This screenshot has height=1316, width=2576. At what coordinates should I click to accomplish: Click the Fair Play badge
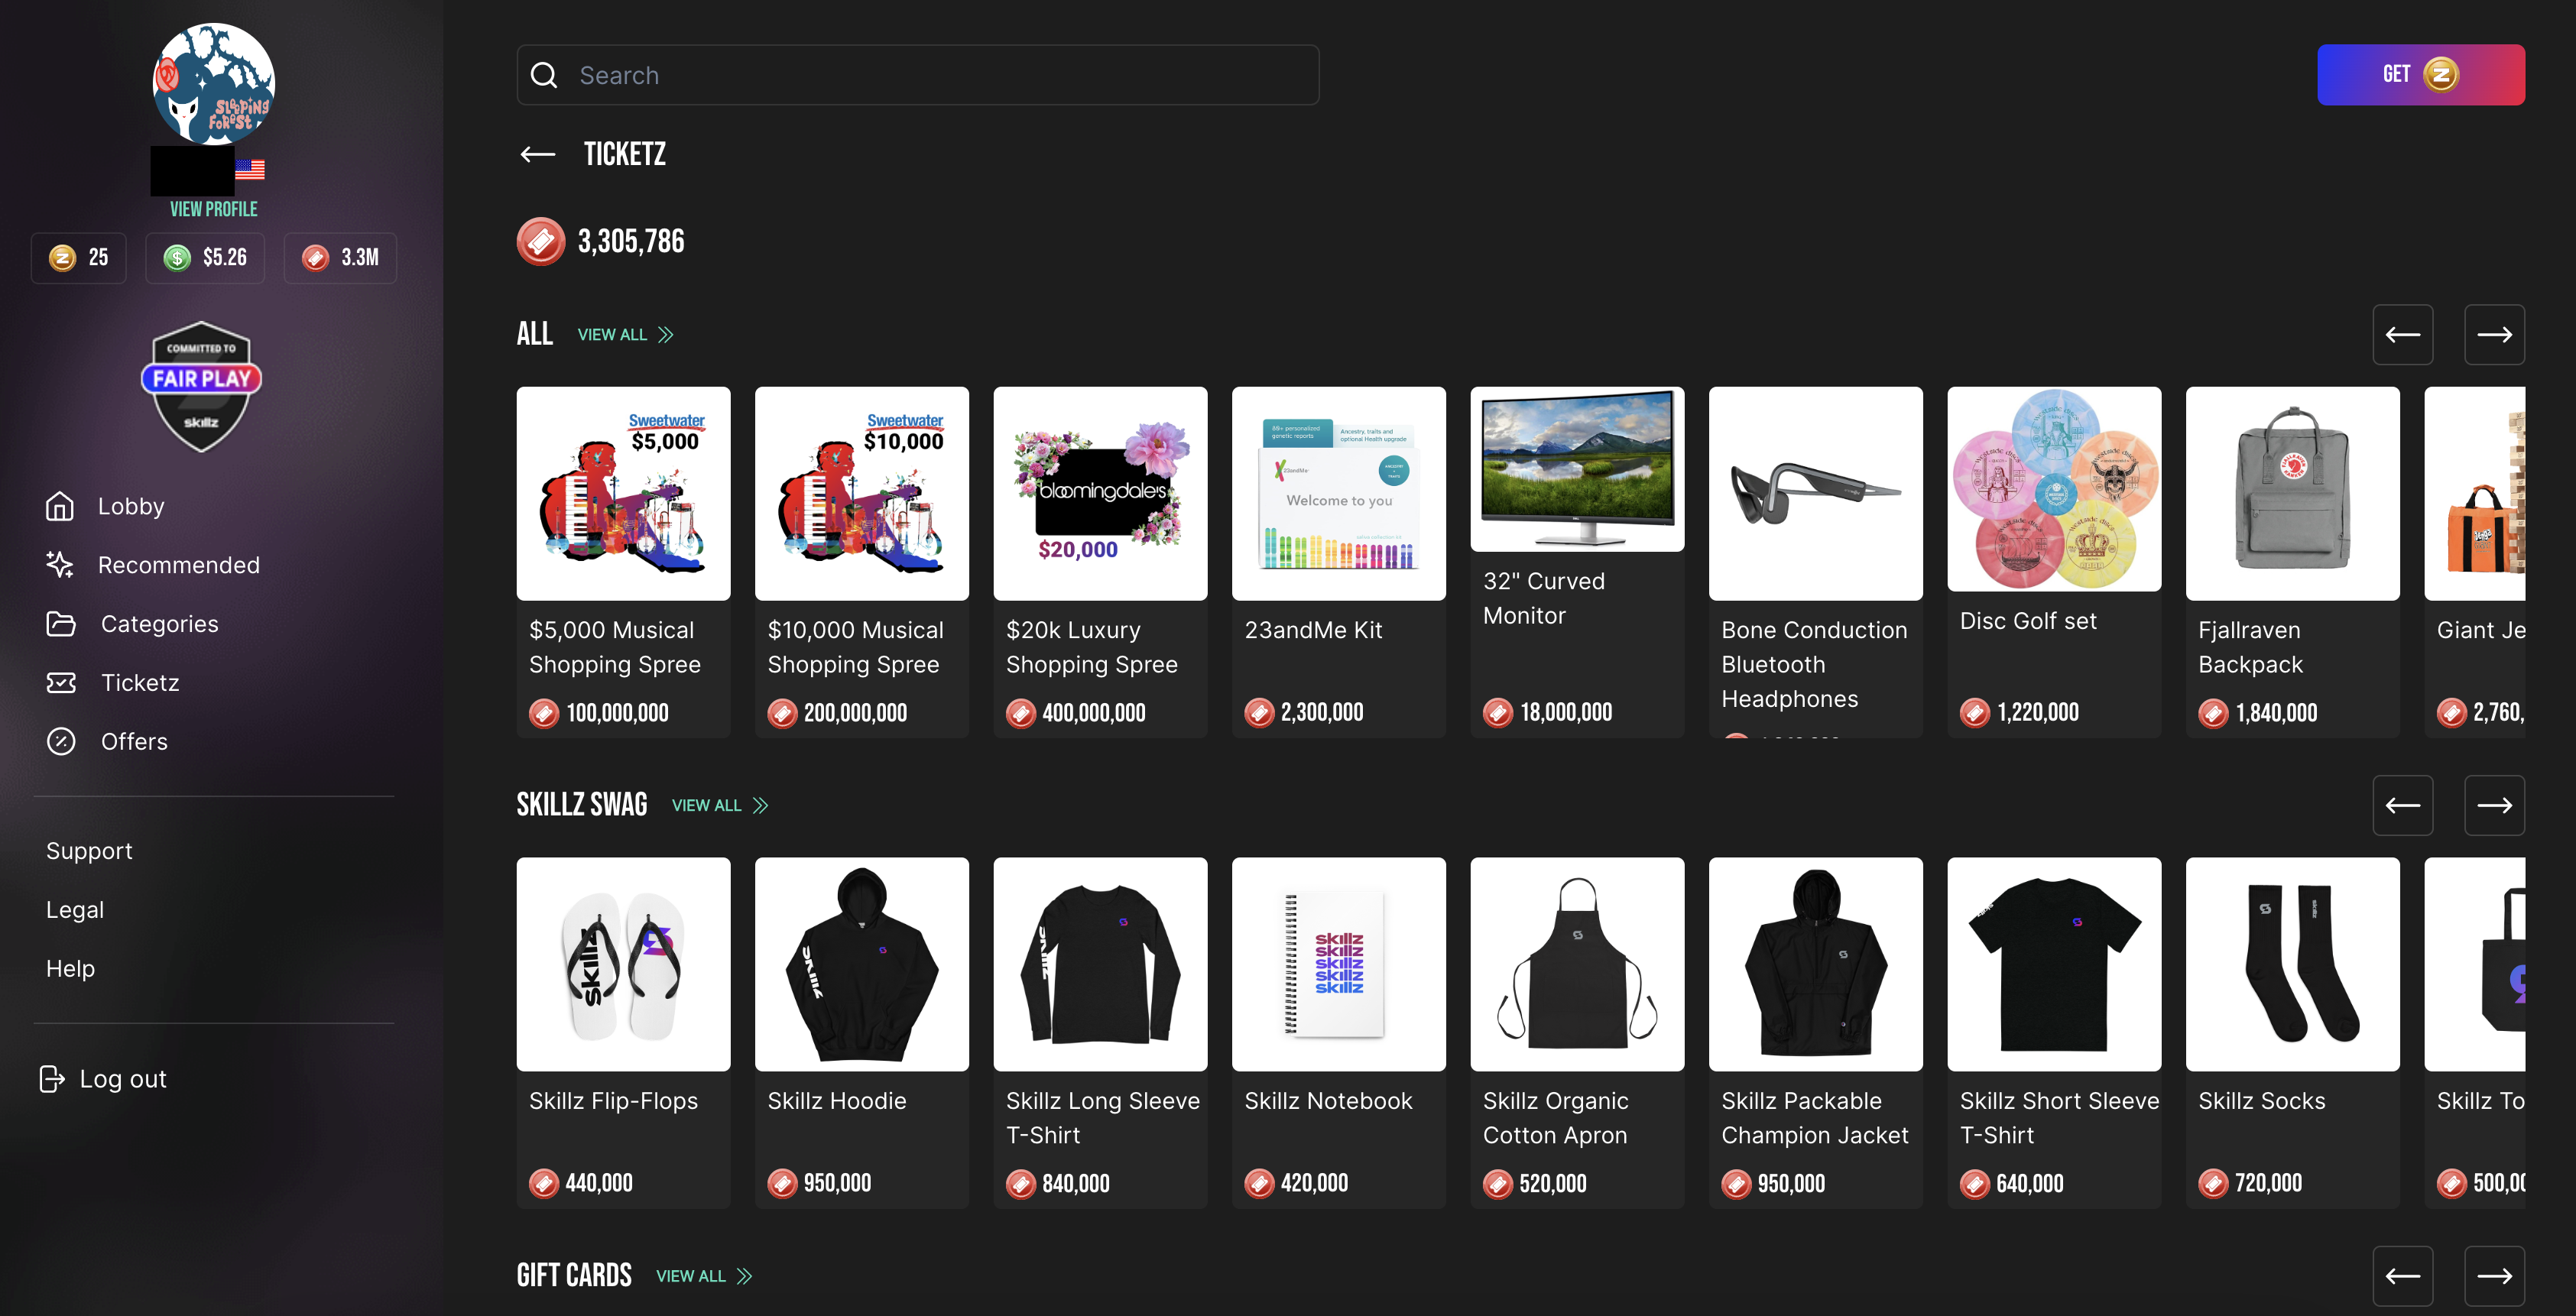201,386
